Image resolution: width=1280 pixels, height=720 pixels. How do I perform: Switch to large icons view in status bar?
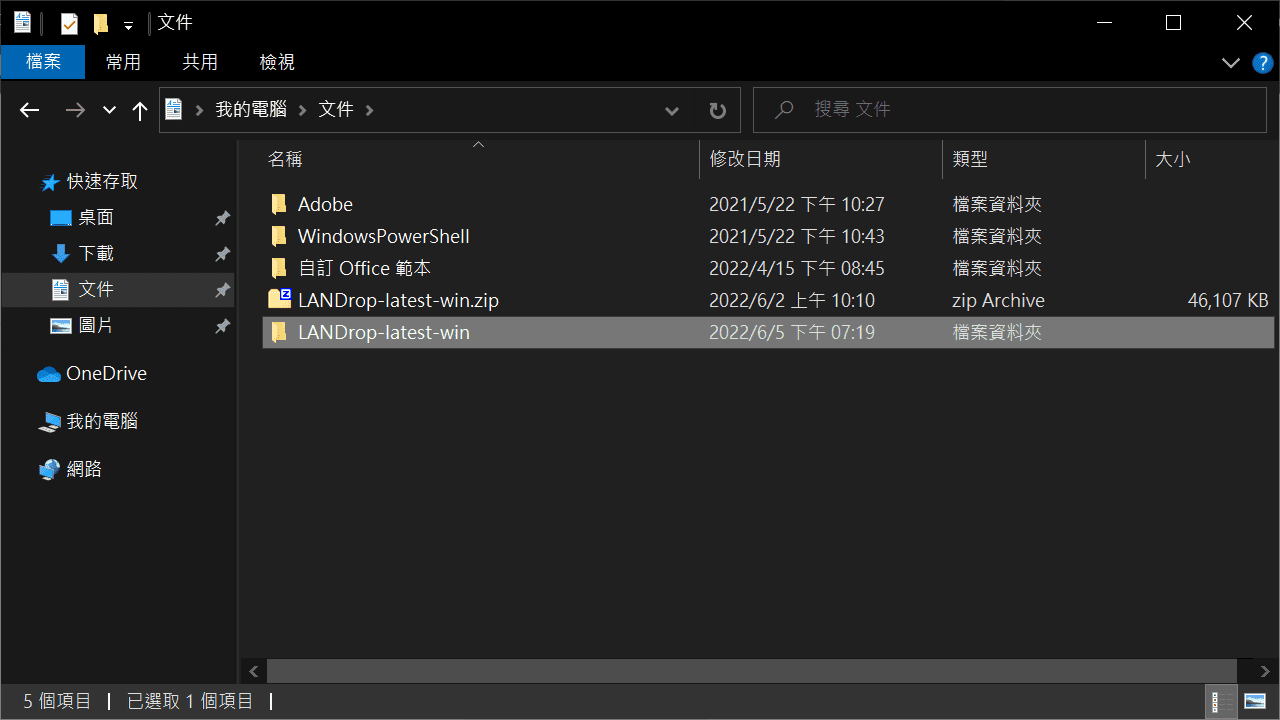1254,700
